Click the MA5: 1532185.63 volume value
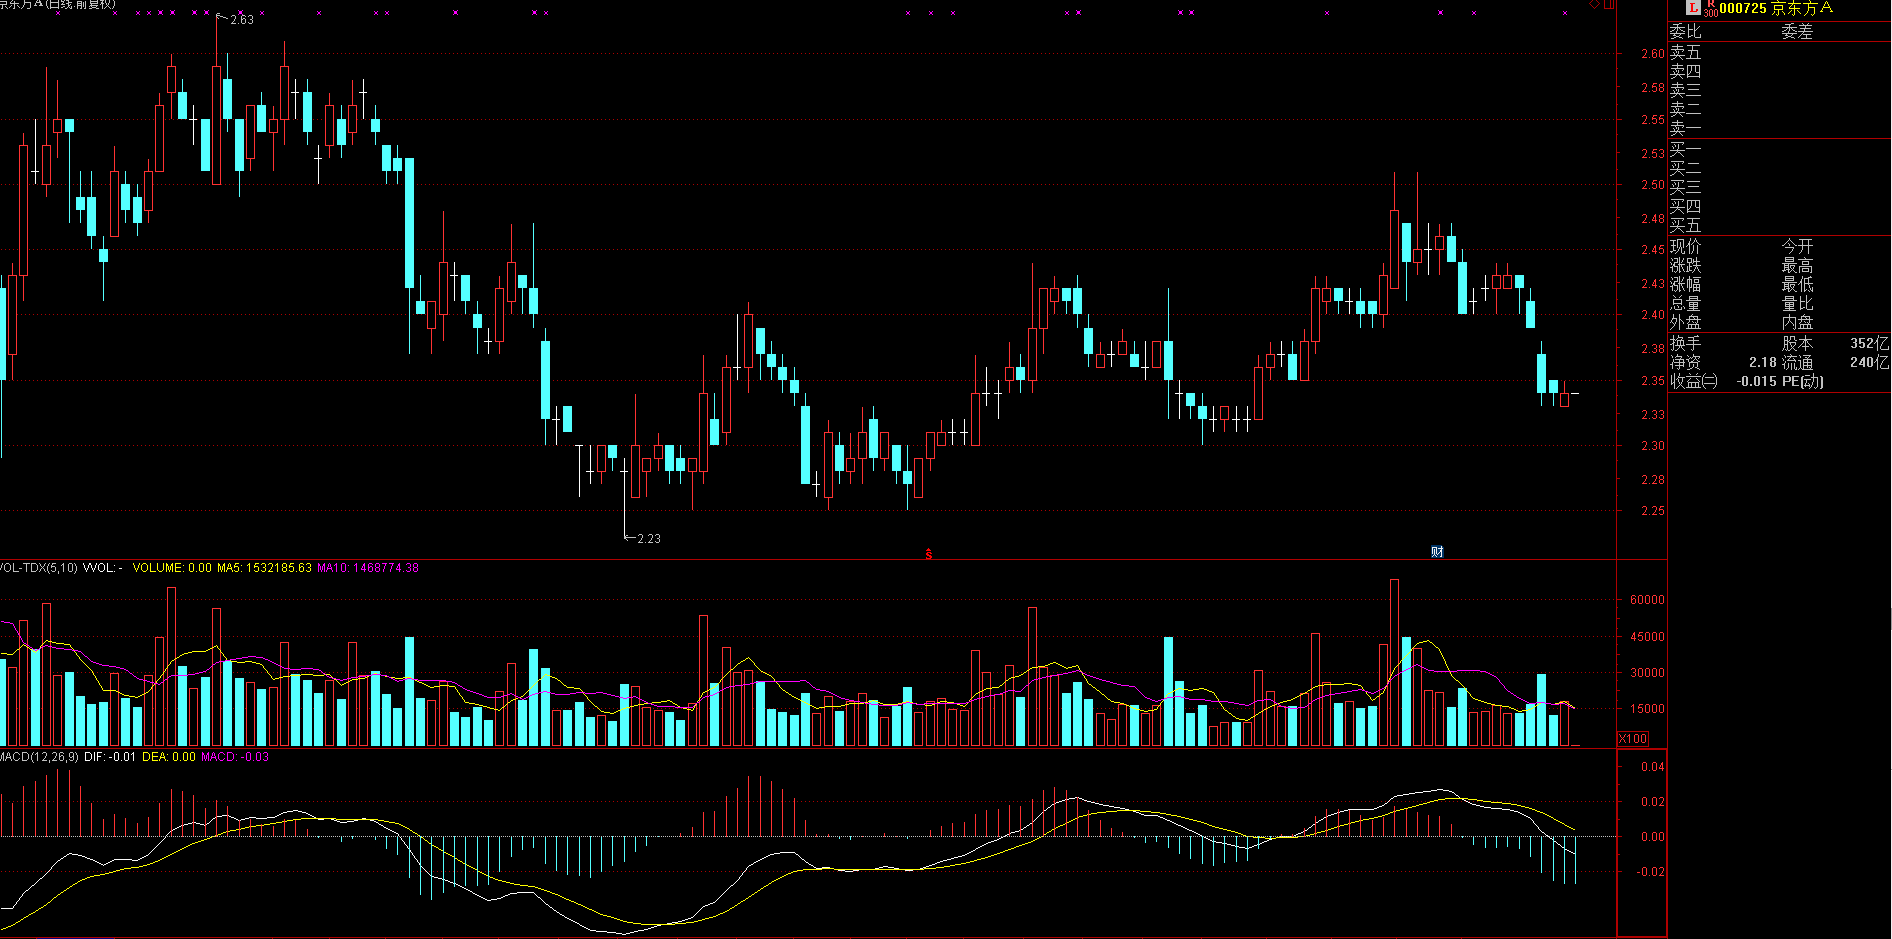Screen dimensions: 1892x939 coord(264,568)
